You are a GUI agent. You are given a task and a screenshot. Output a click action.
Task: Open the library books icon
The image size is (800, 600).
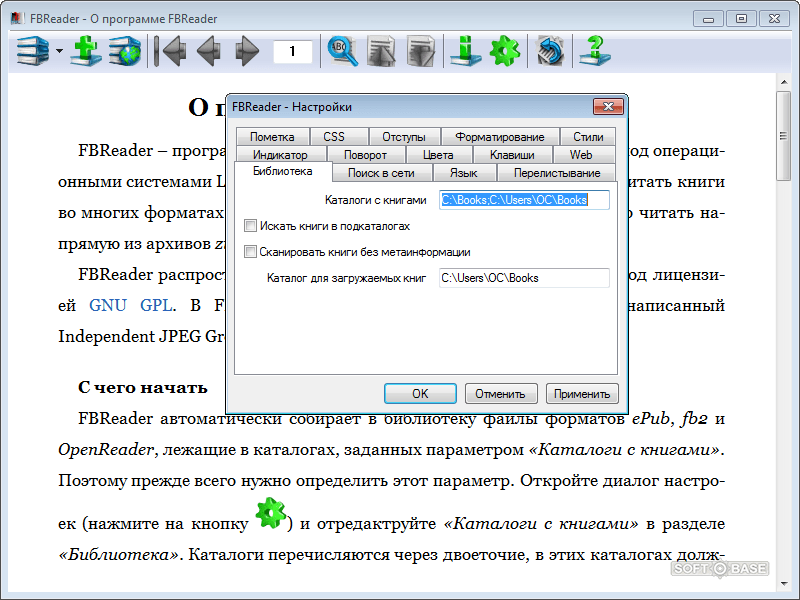[33, 51]
